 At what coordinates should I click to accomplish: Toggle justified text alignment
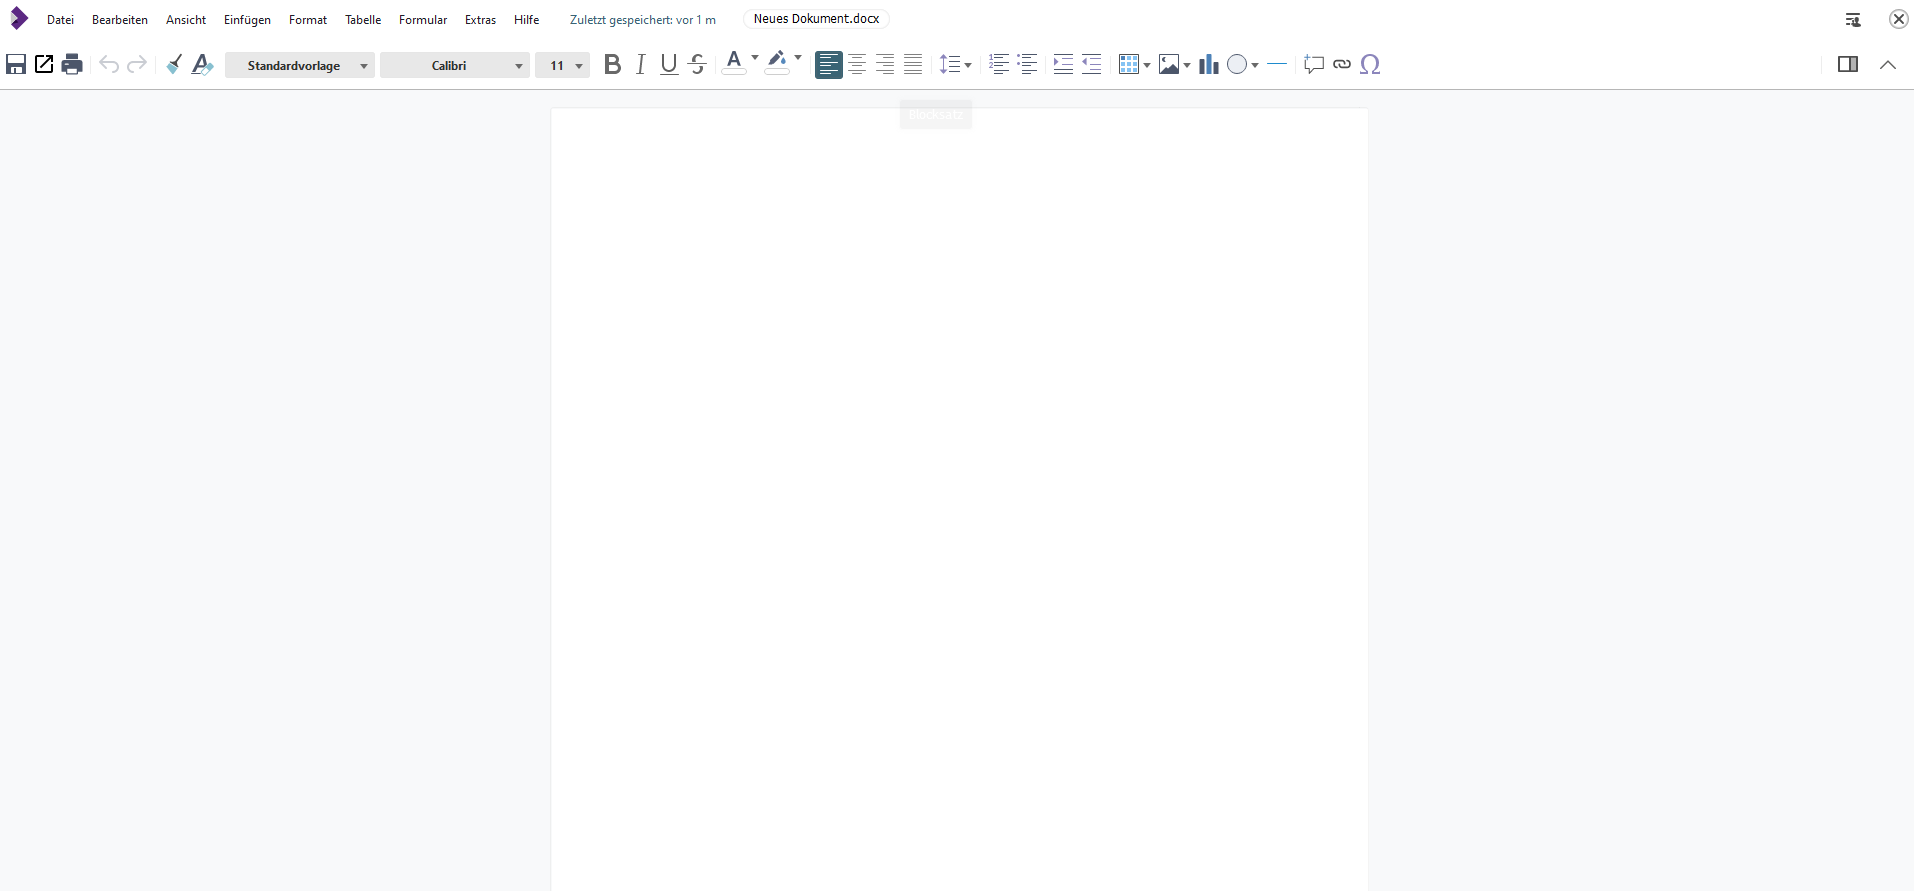click(x=913, y=65)
